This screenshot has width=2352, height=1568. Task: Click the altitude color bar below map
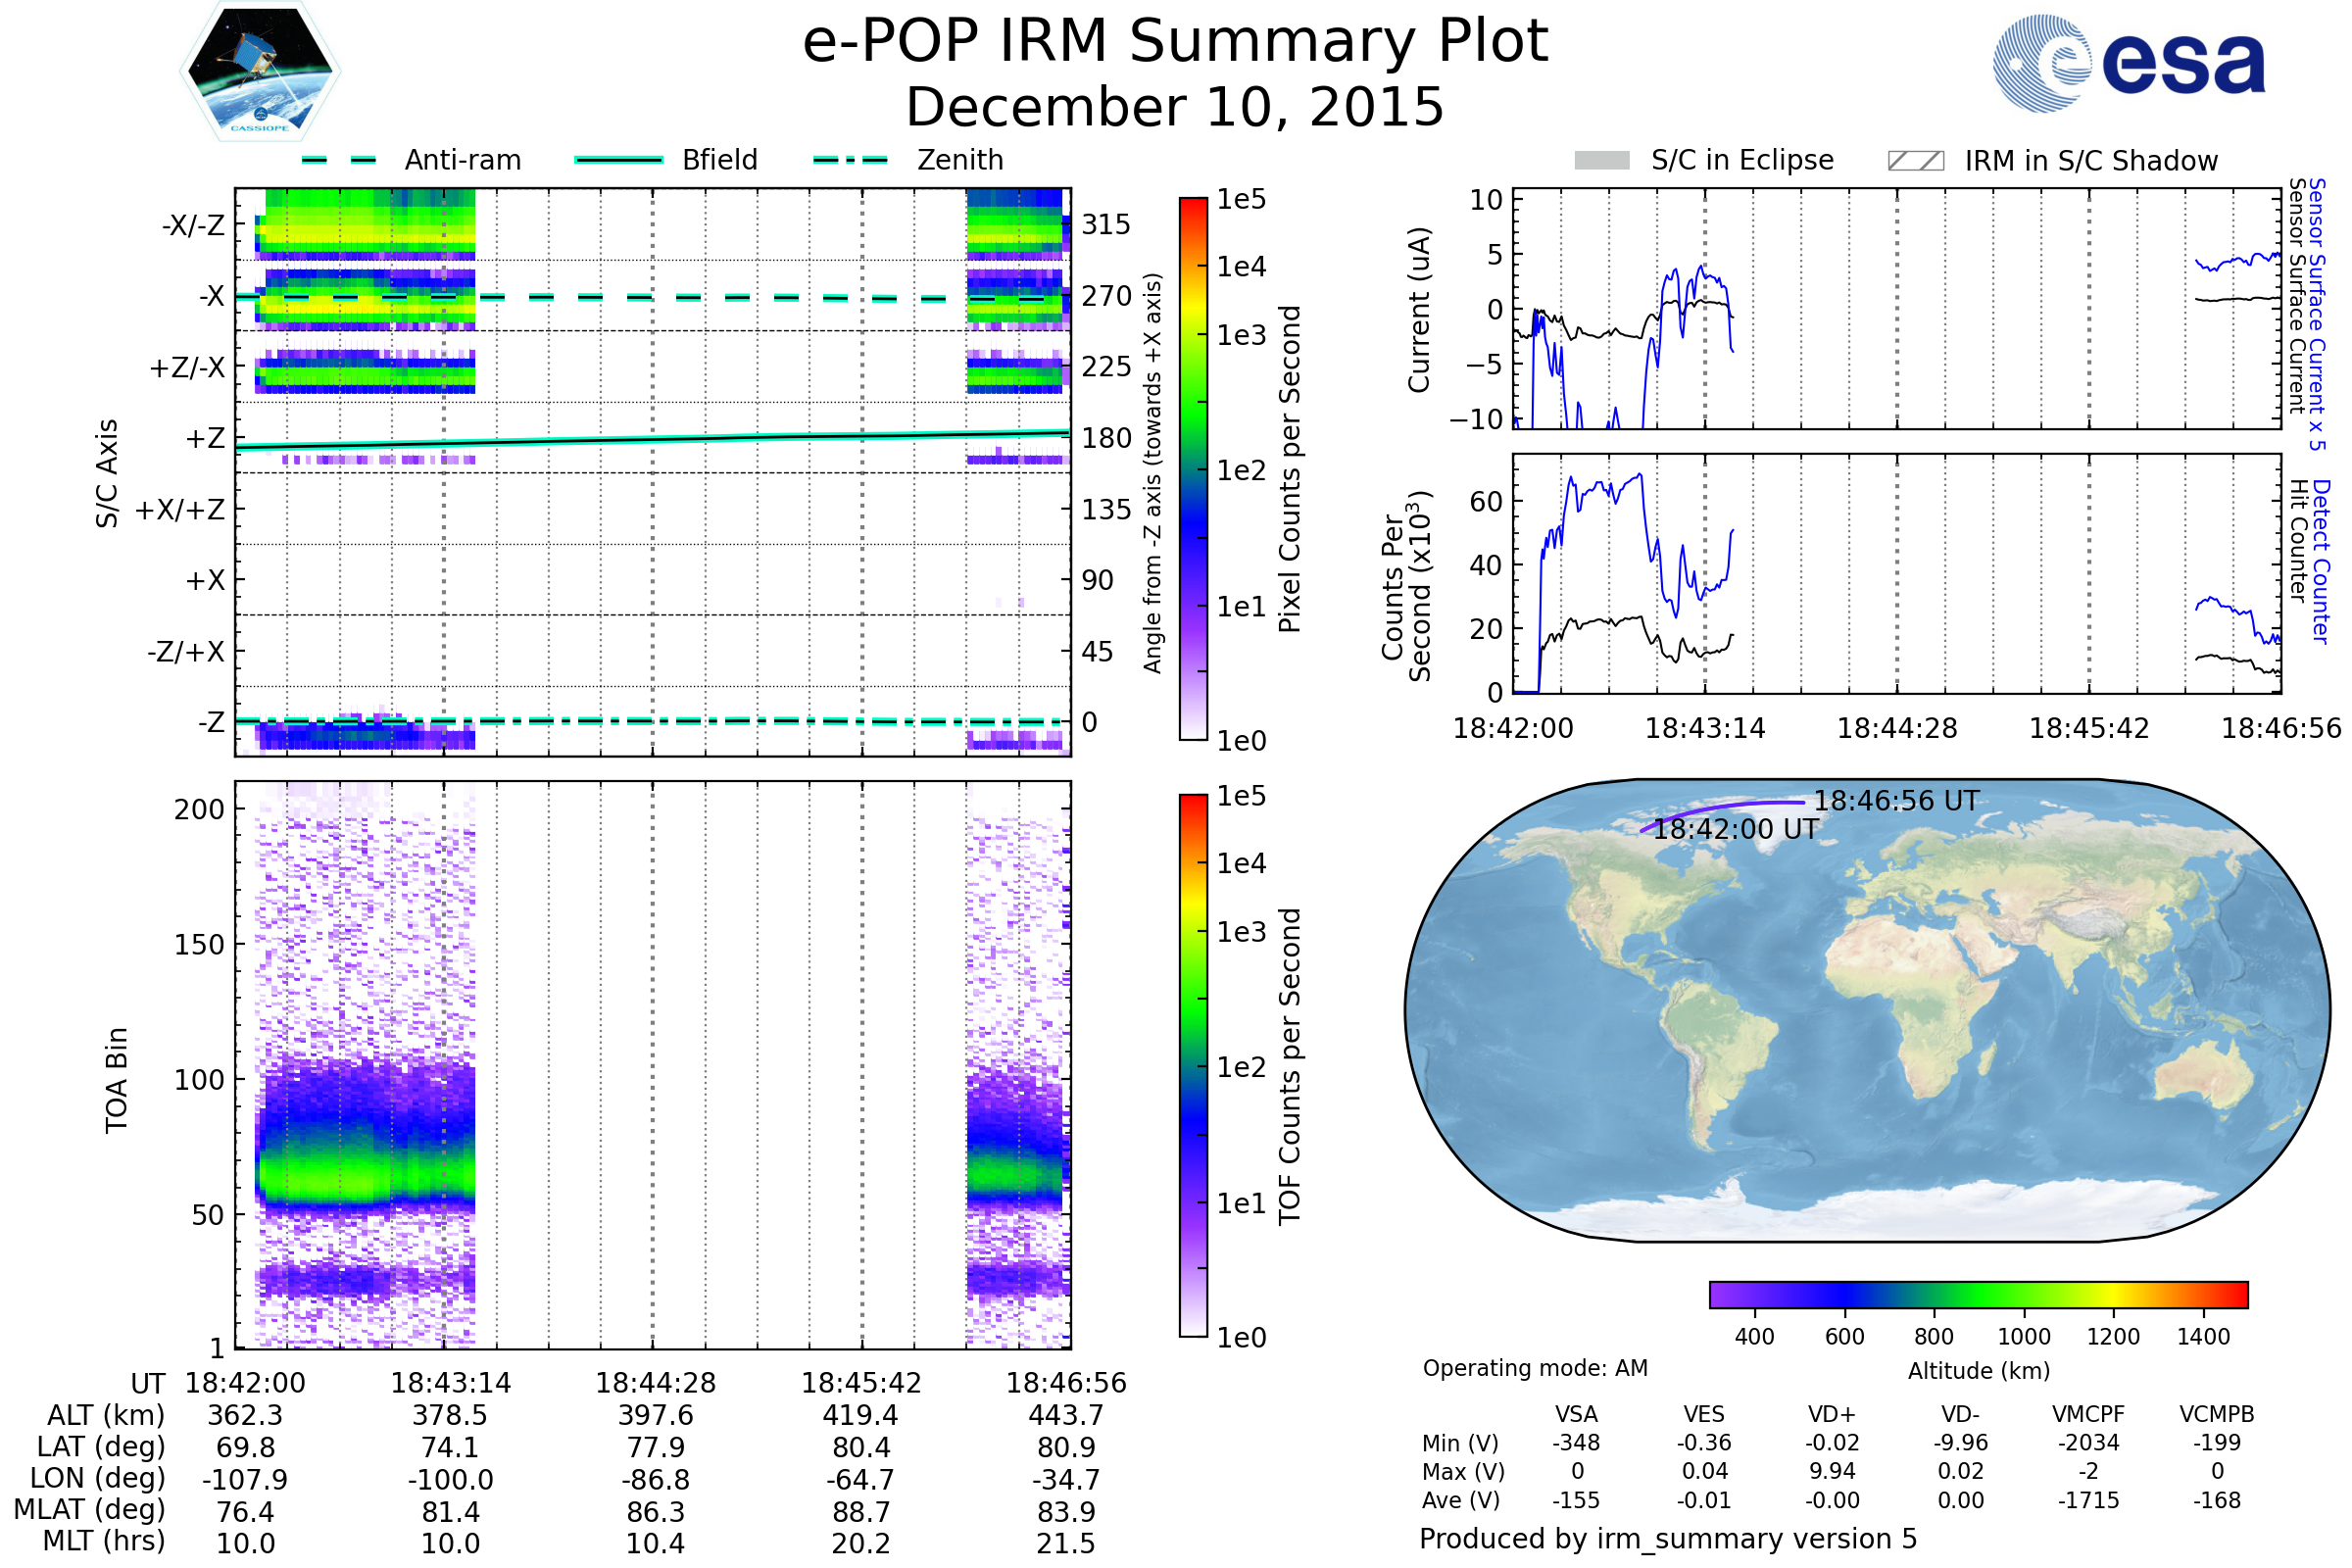[x=1978, y=1294]
